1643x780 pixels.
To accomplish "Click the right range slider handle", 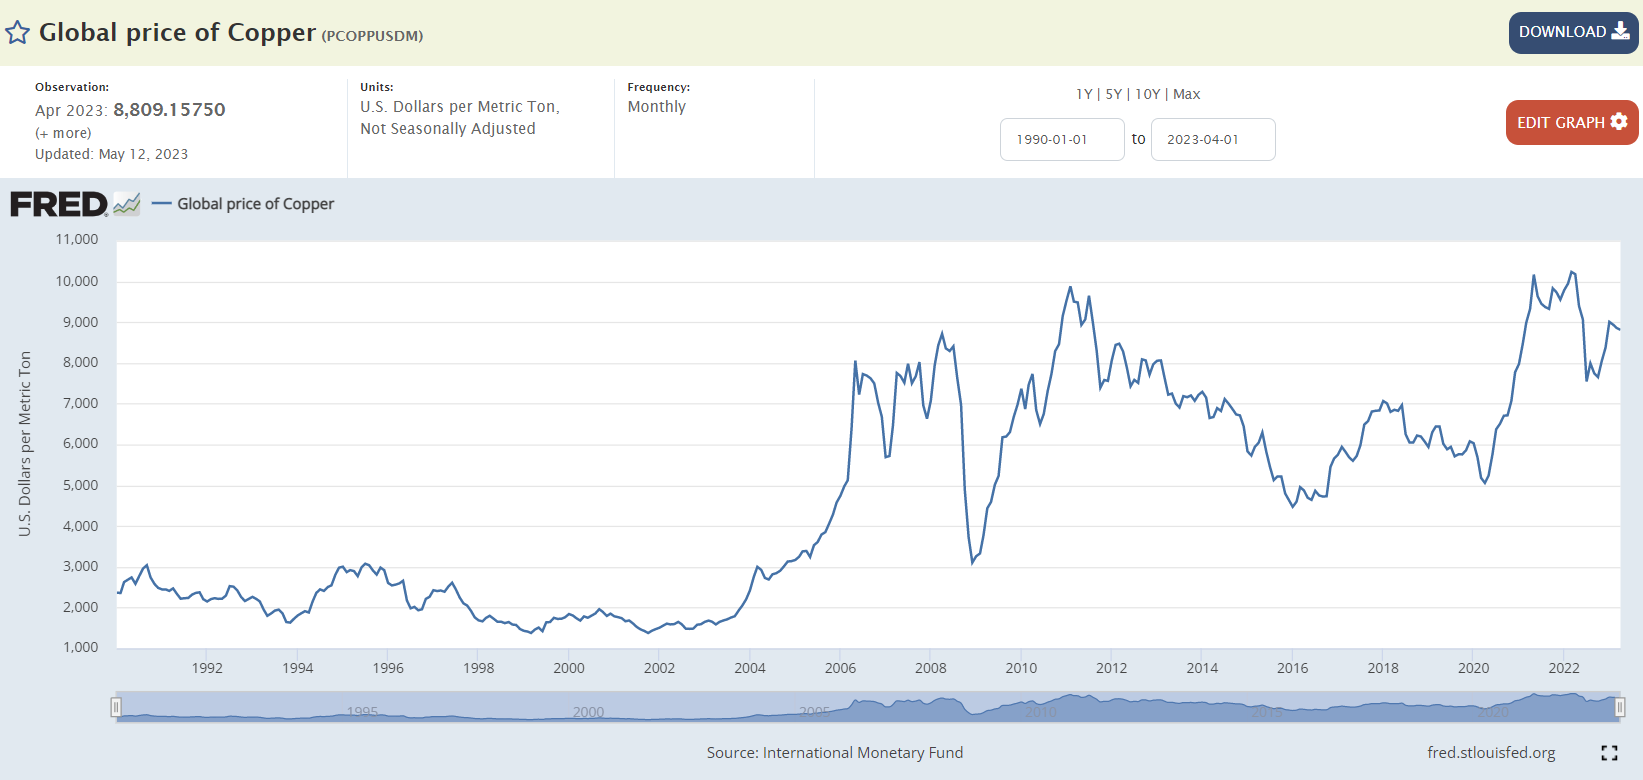I will point(1620,708).
